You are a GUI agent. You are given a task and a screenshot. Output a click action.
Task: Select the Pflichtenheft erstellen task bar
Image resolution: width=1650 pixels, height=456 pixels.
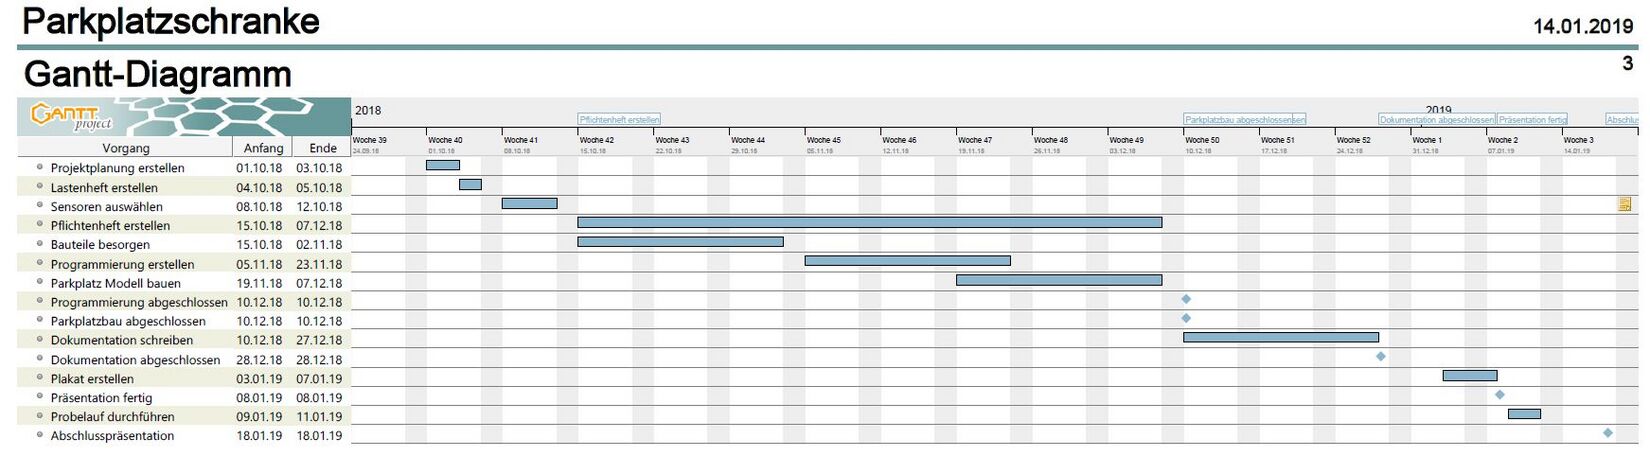tap(869, 222)
